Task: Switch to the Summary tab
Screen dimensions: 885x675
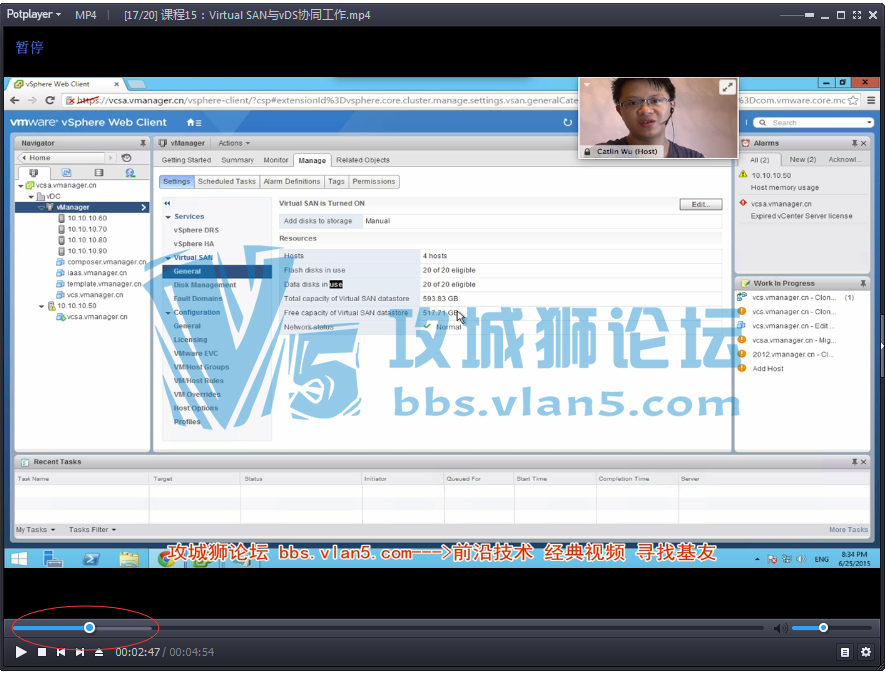Action: coord(238,160)
